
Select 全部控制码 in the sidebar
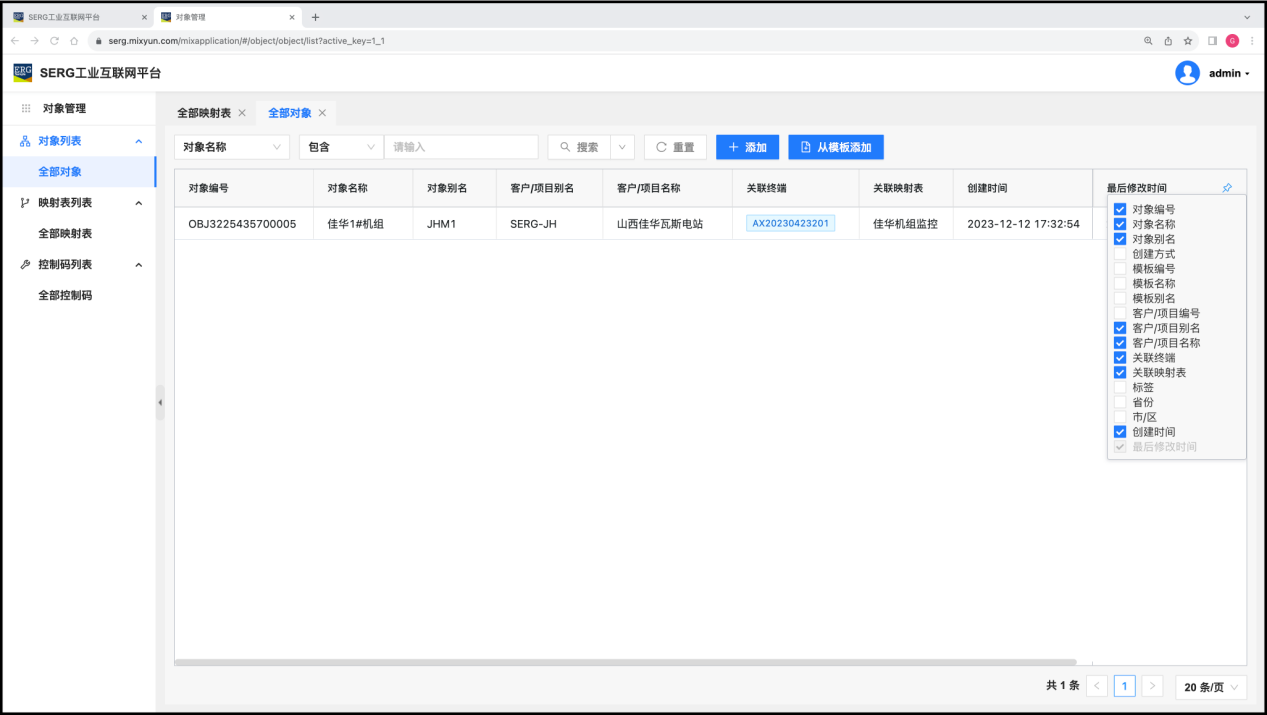tap(65, 296)
